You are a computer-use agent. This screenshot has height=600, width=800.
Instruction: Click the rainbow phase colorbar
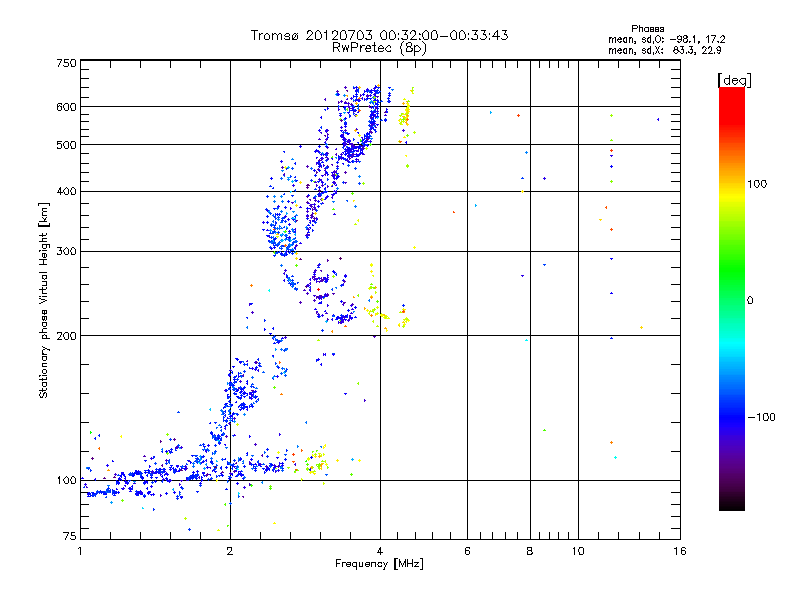[x=732, y=298]
